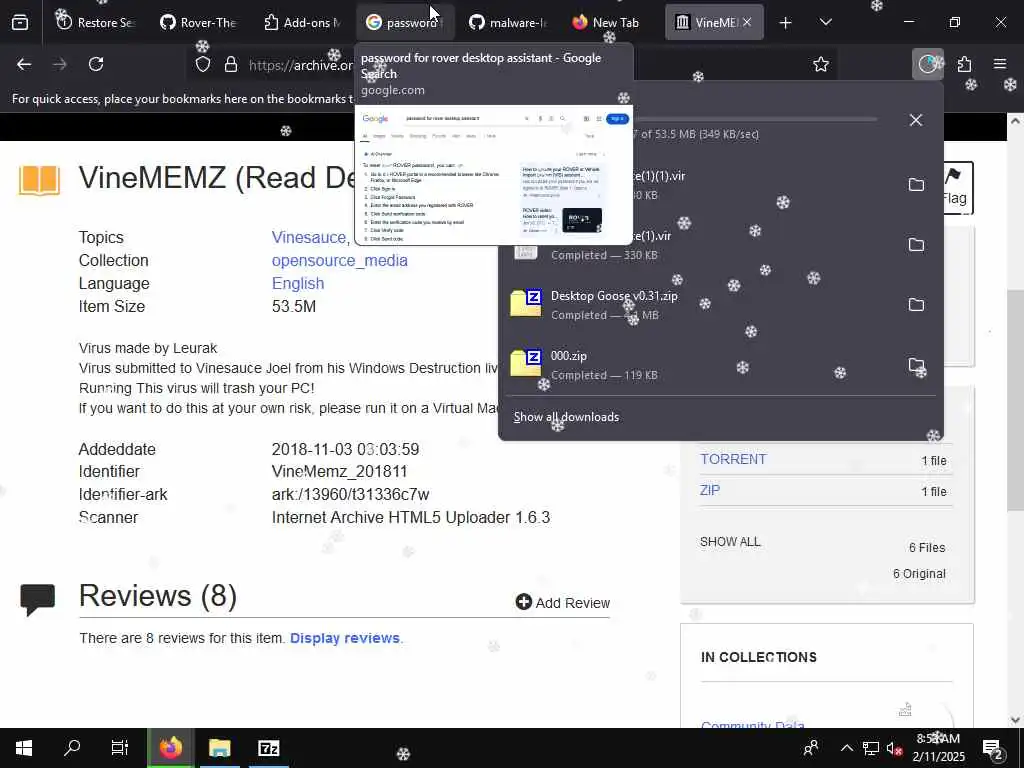Open the 000.zip download entry
The image size is (1024, 768).
pyautogui.click(x=699, y=365)
